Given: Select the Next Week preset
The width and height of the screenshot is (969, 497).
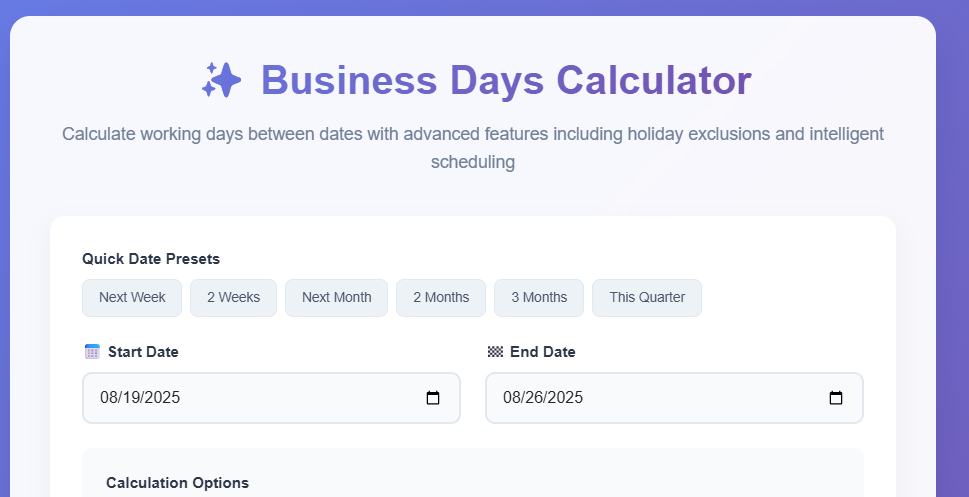Looking at the screenshot, I should point(132,298).
